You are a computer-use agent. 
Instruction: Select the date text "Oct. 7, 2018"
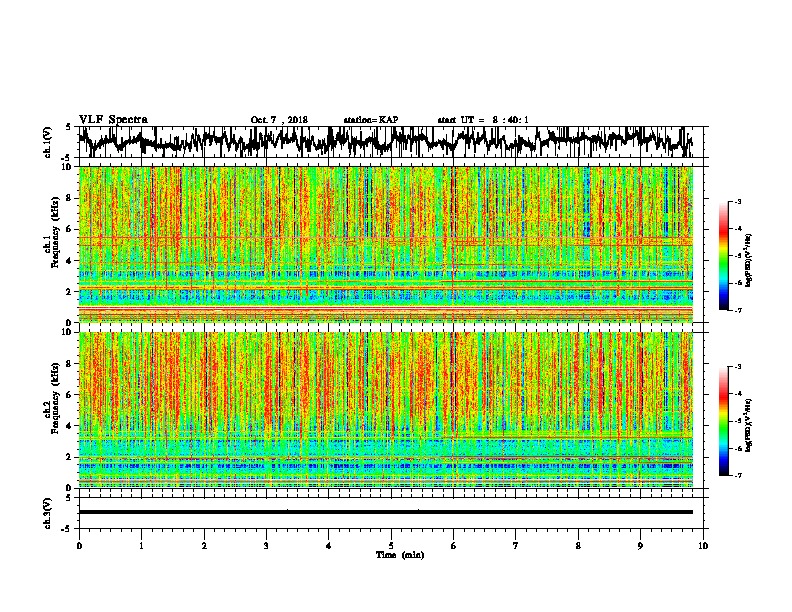(x=279, y=120)
